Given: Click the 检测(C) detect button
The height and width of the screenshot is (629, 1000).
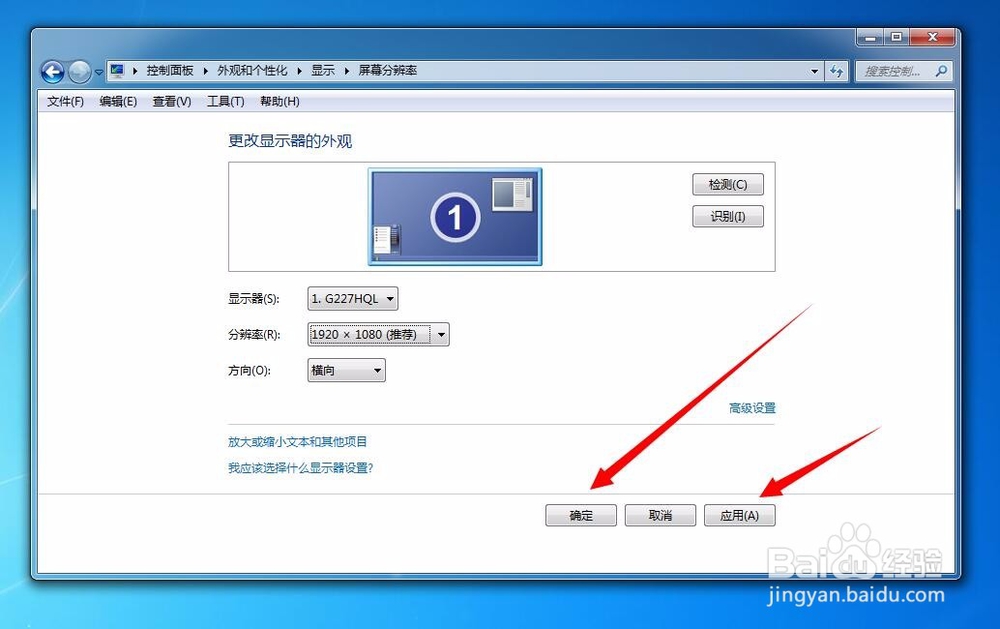Looking at the screenshot, I should (728, 184).
